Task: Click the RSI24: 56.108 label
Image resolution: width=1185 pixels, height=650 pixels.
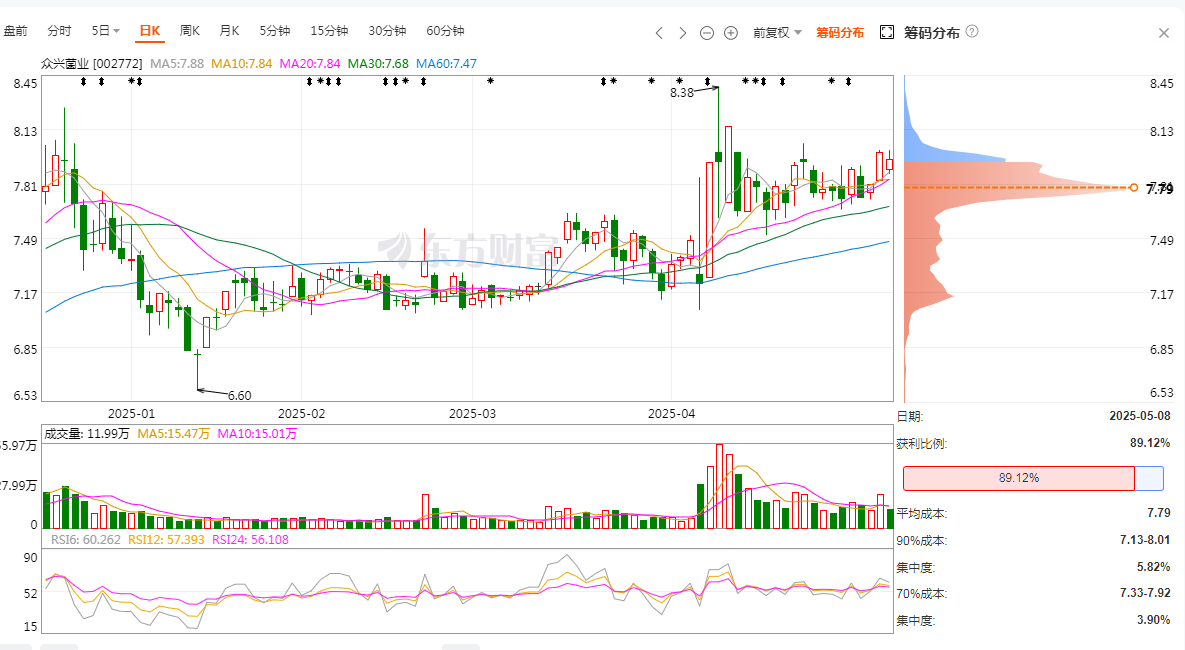Action: coord(250,540)
